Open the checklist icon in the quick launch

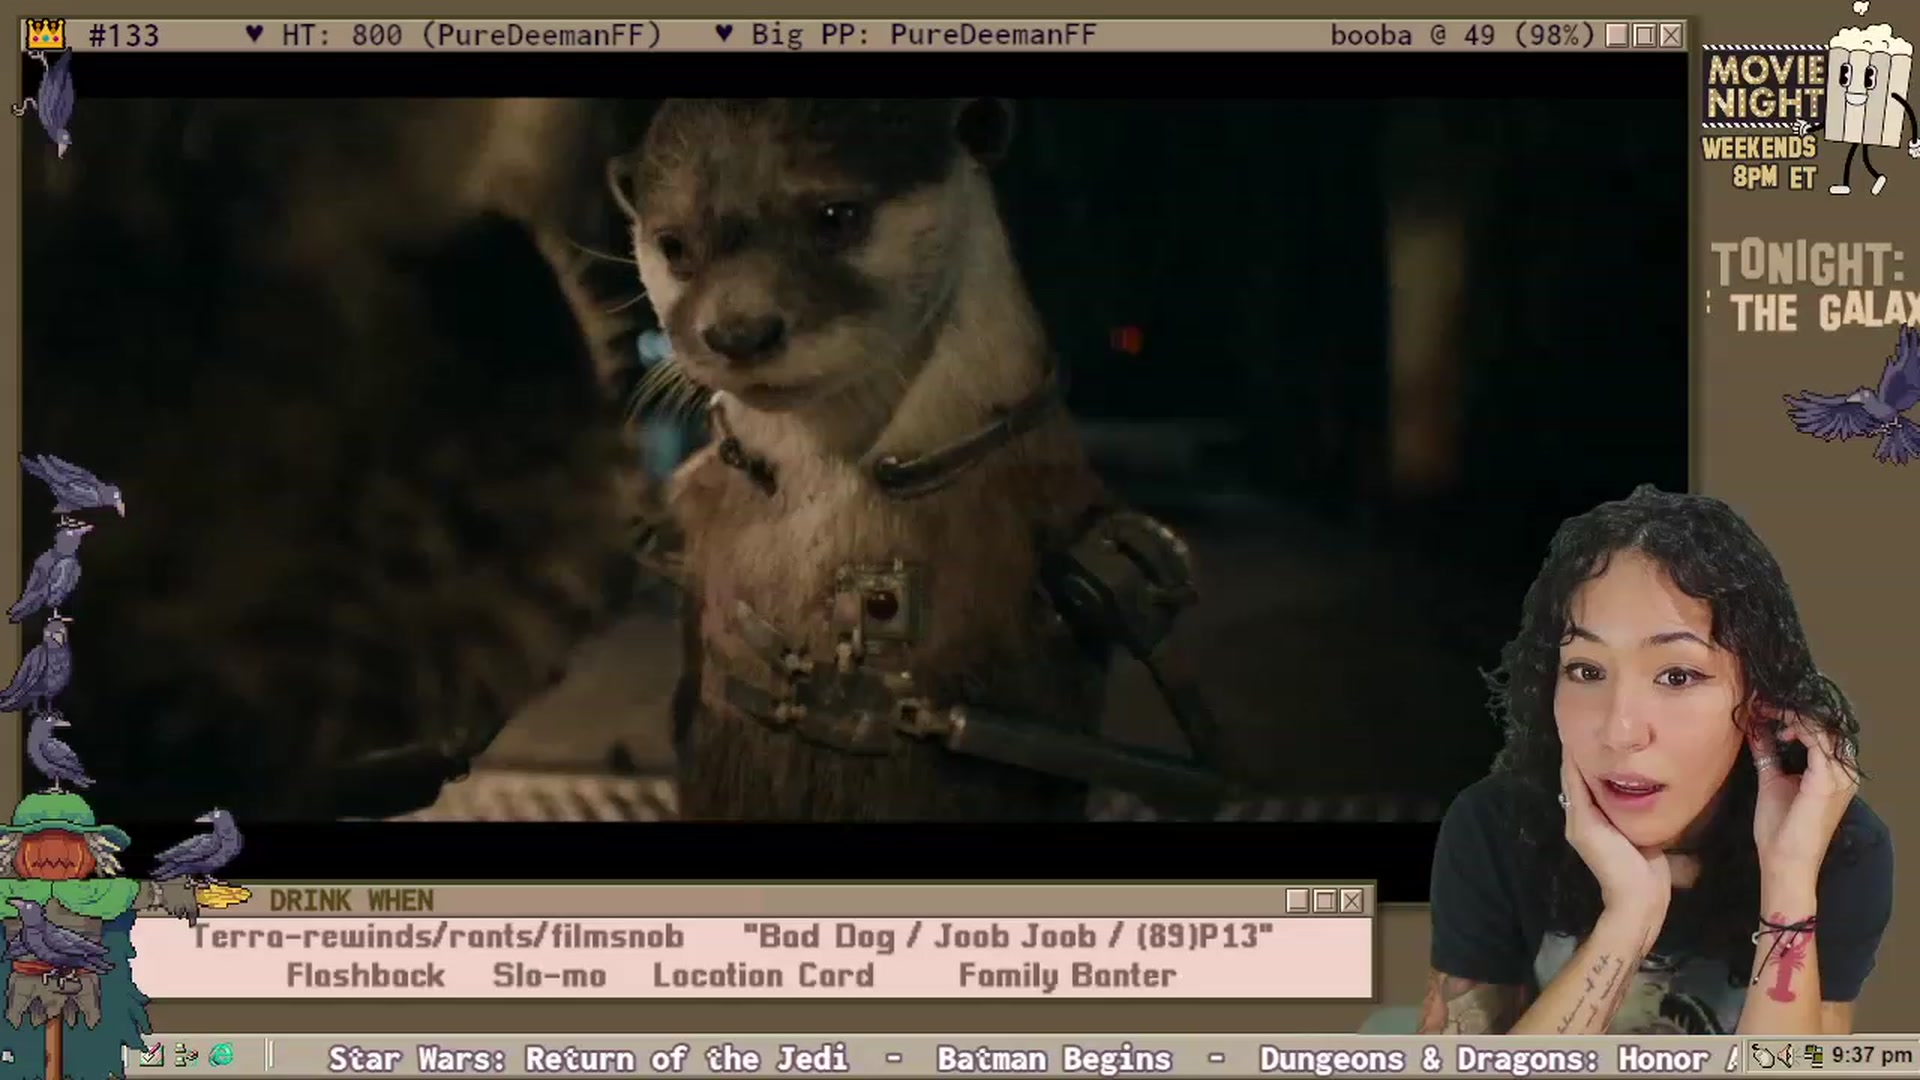pos(151,1055)
